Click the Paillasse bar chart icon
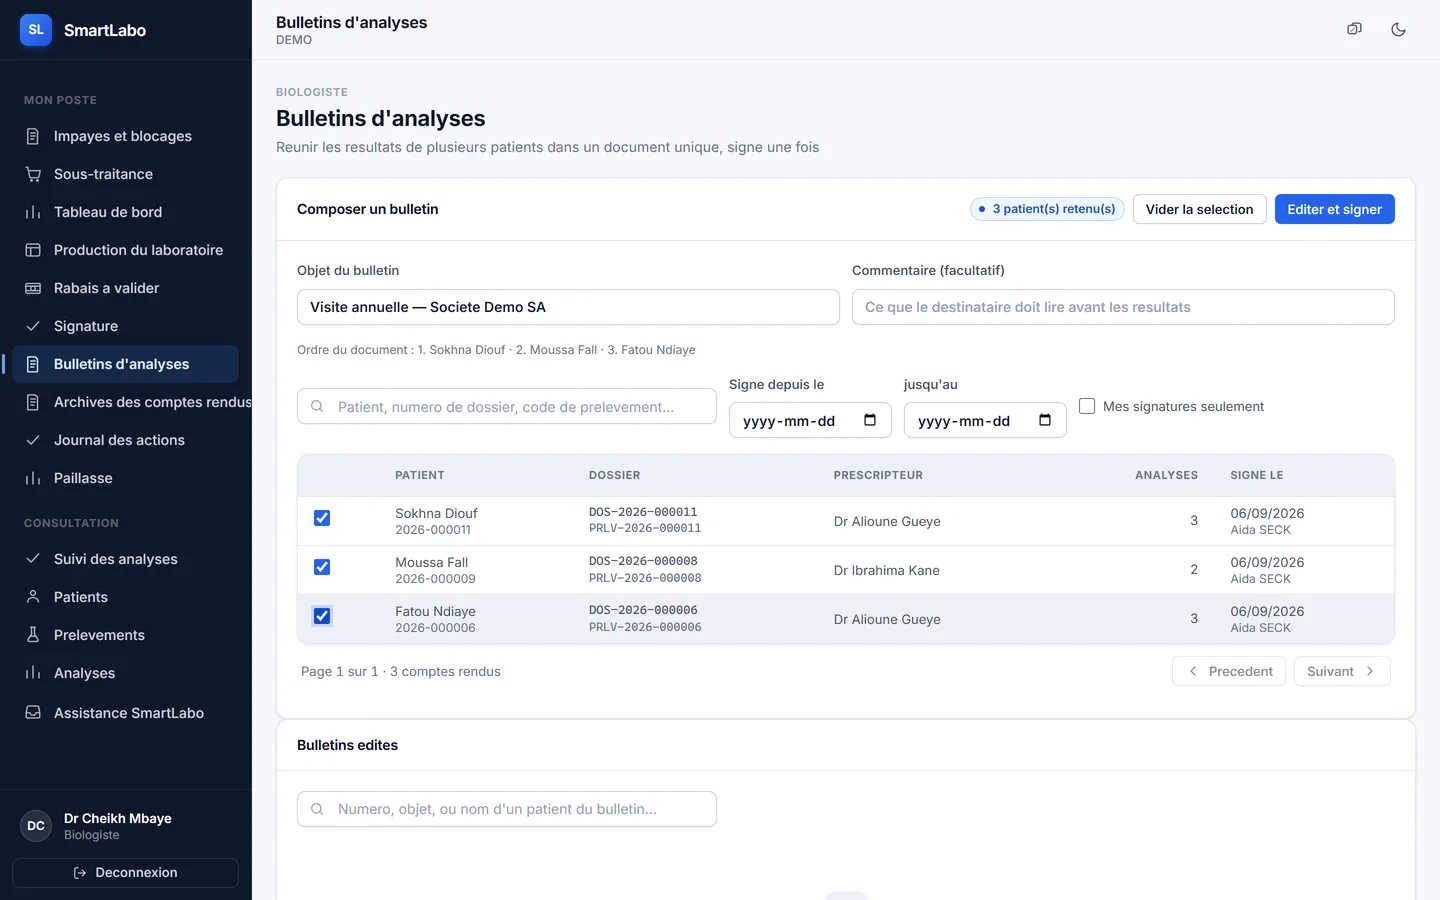 [x=33, y=478]
